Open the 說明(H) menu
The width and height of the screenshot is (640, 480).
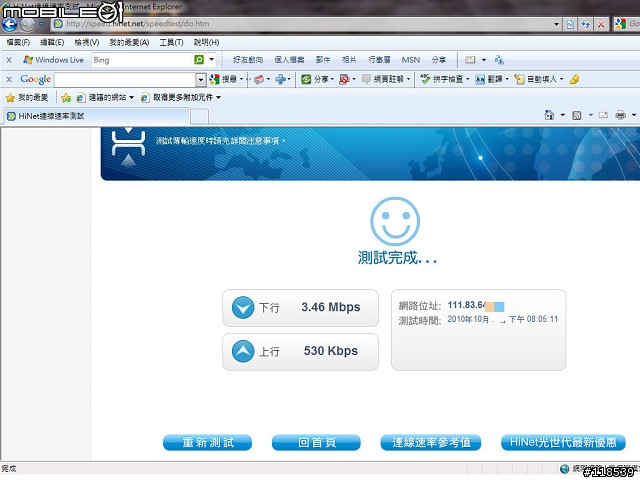point(206,42)
